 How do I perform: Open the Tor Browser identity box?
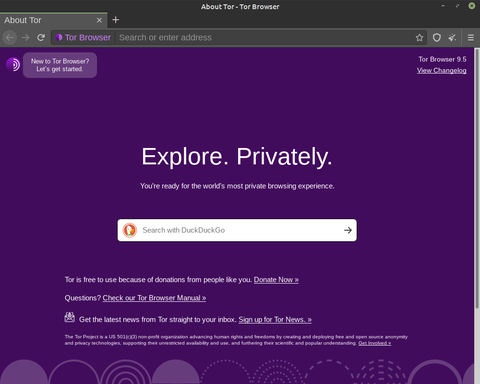click(83, 38)
